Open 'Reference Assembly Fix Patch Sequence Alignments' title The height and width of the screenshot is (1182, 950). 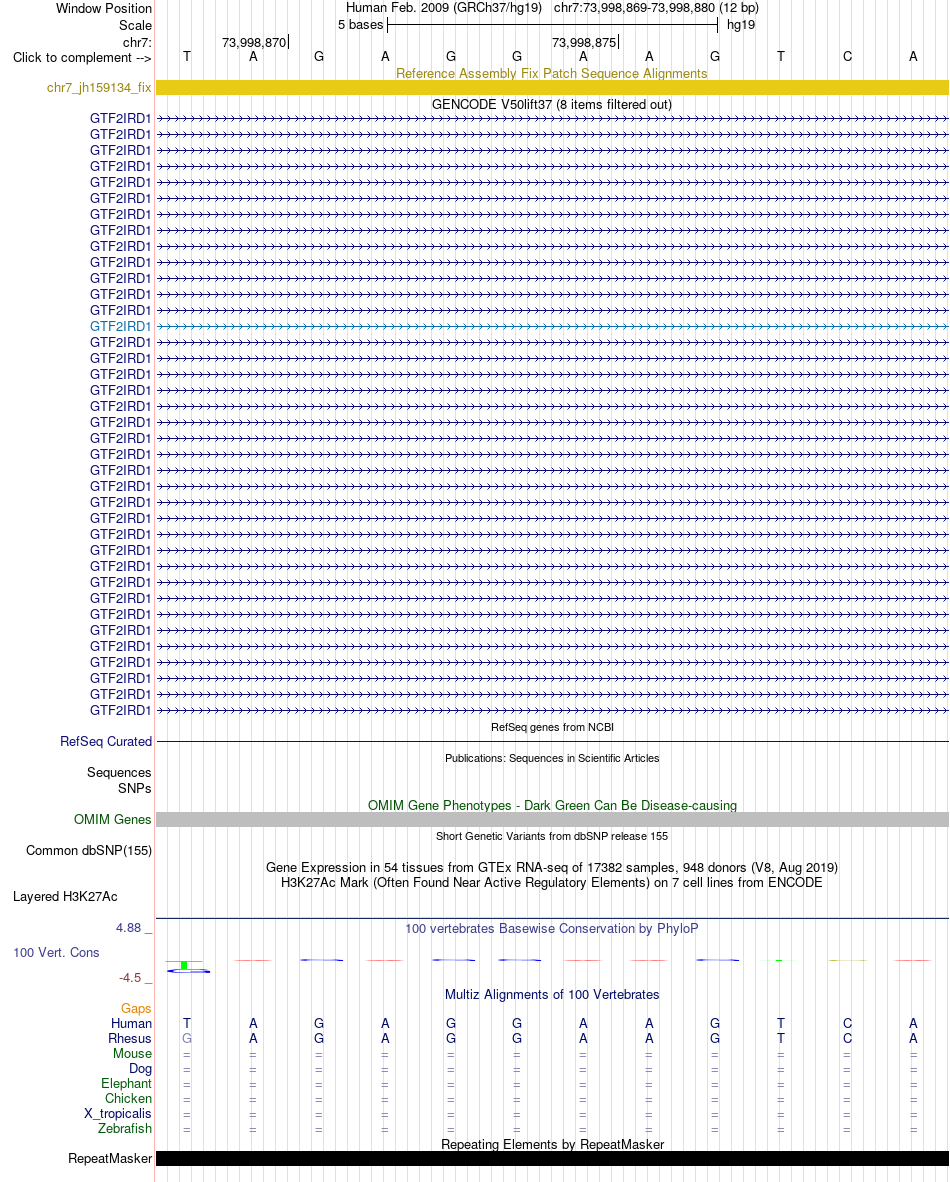click(552, 73)
